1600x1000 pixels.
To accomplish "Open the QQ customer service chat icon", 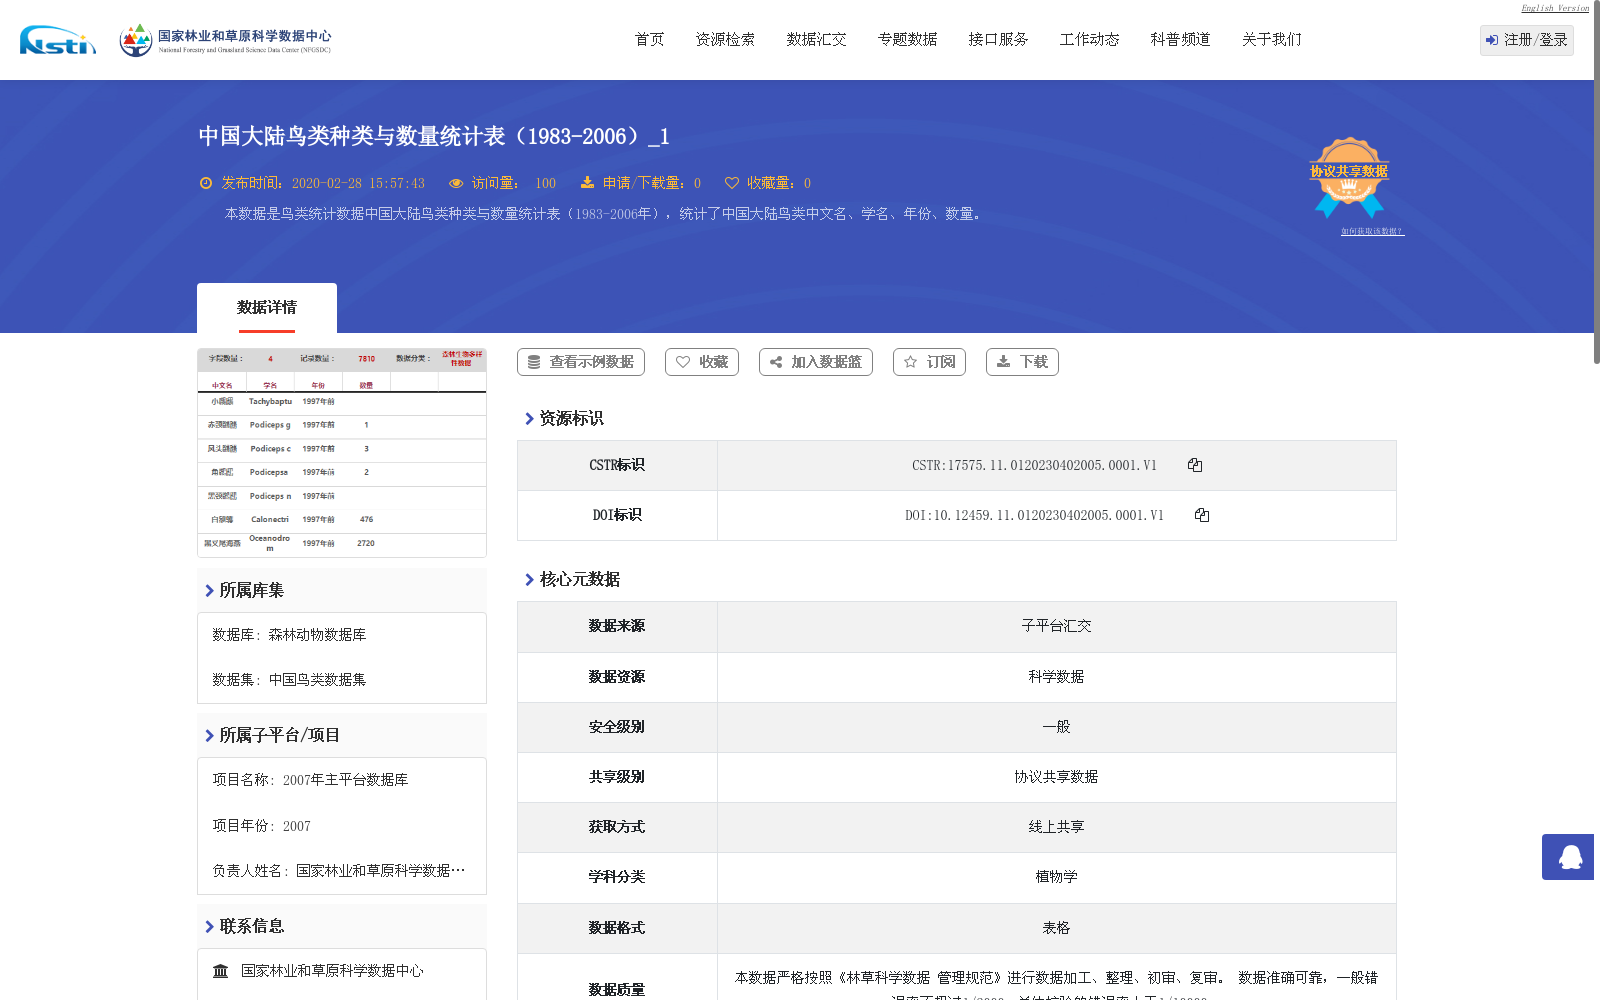I will [1568, 857].
